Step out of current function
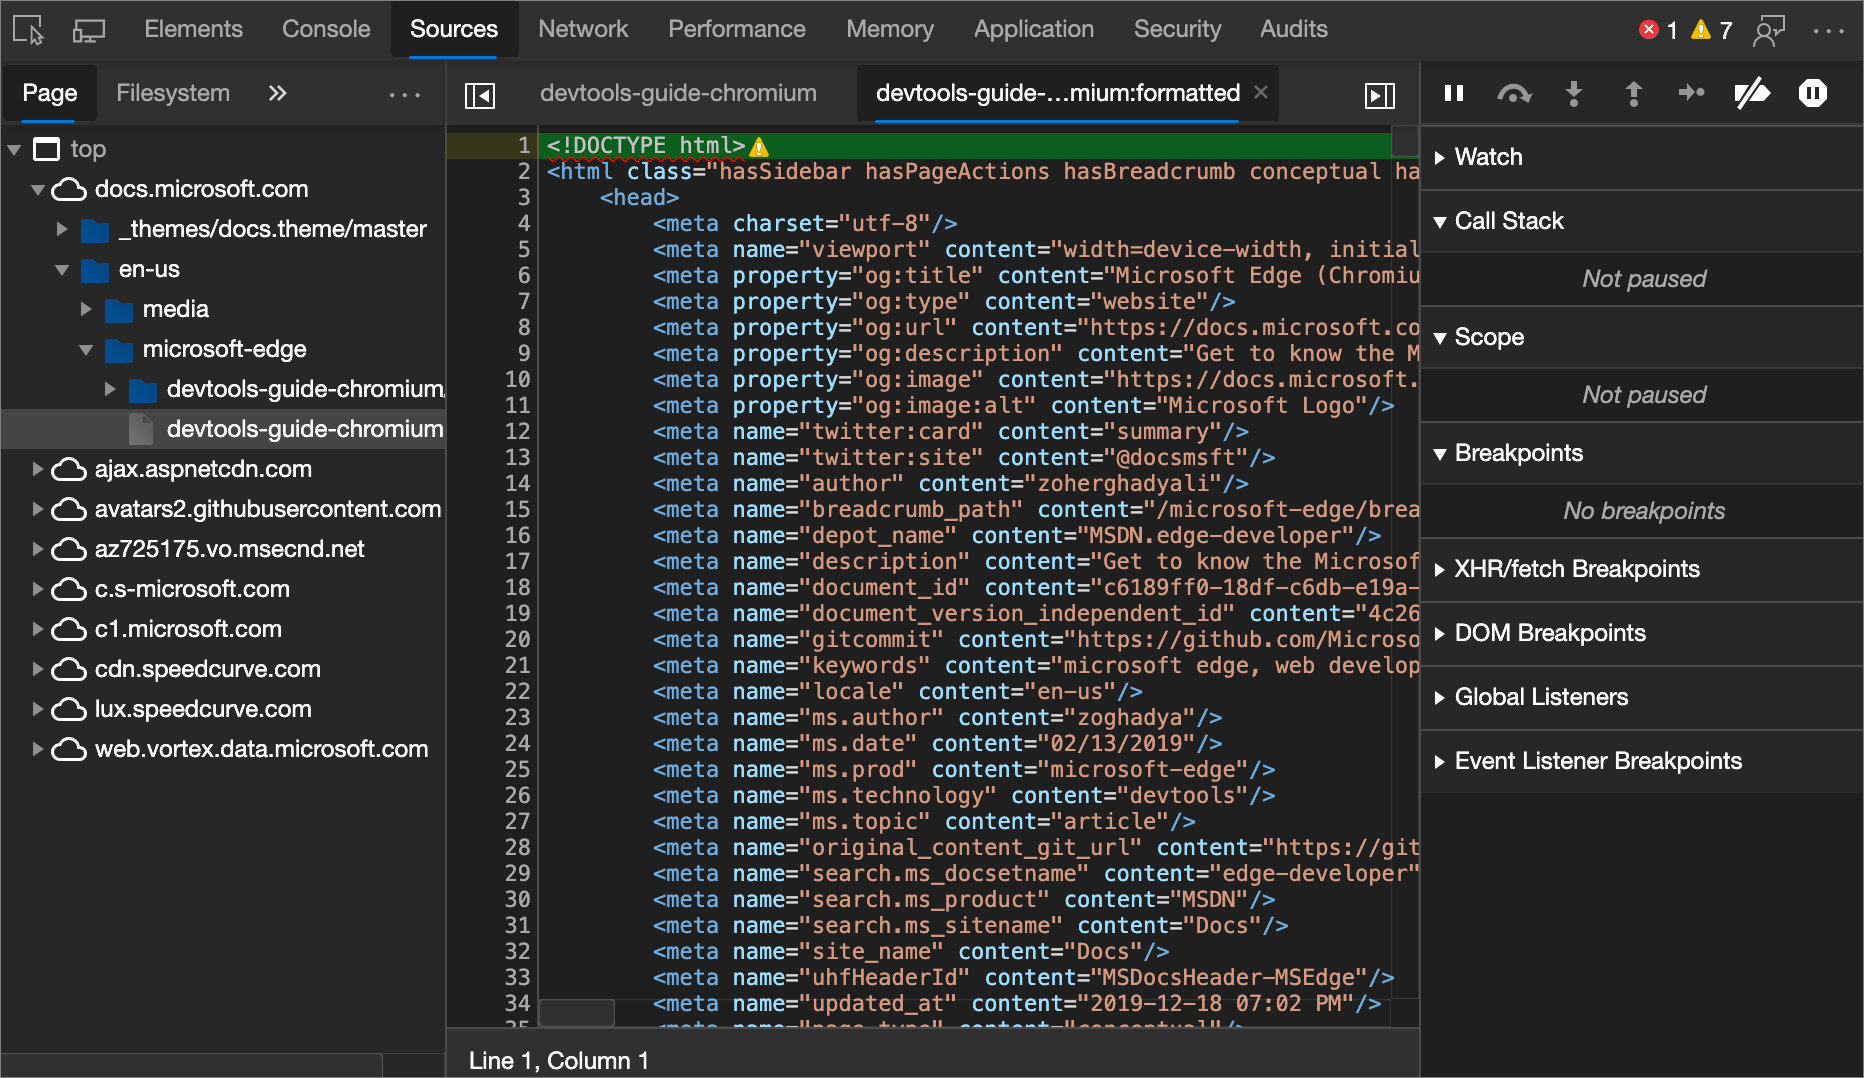 pyautogui.click(x=1633, y=93)
